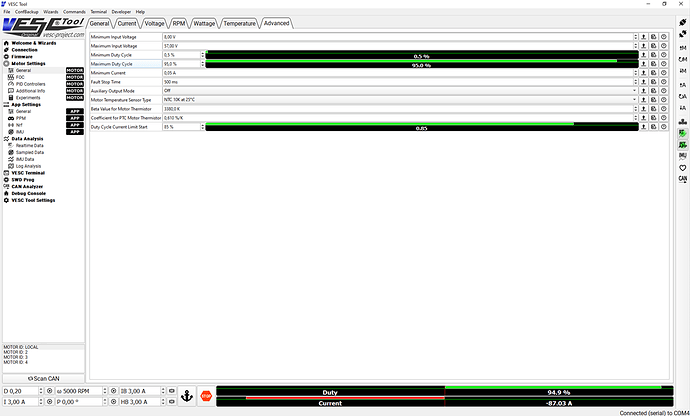
Task: Click the Read Default App Configuration icon
Action: click(683, 96)
